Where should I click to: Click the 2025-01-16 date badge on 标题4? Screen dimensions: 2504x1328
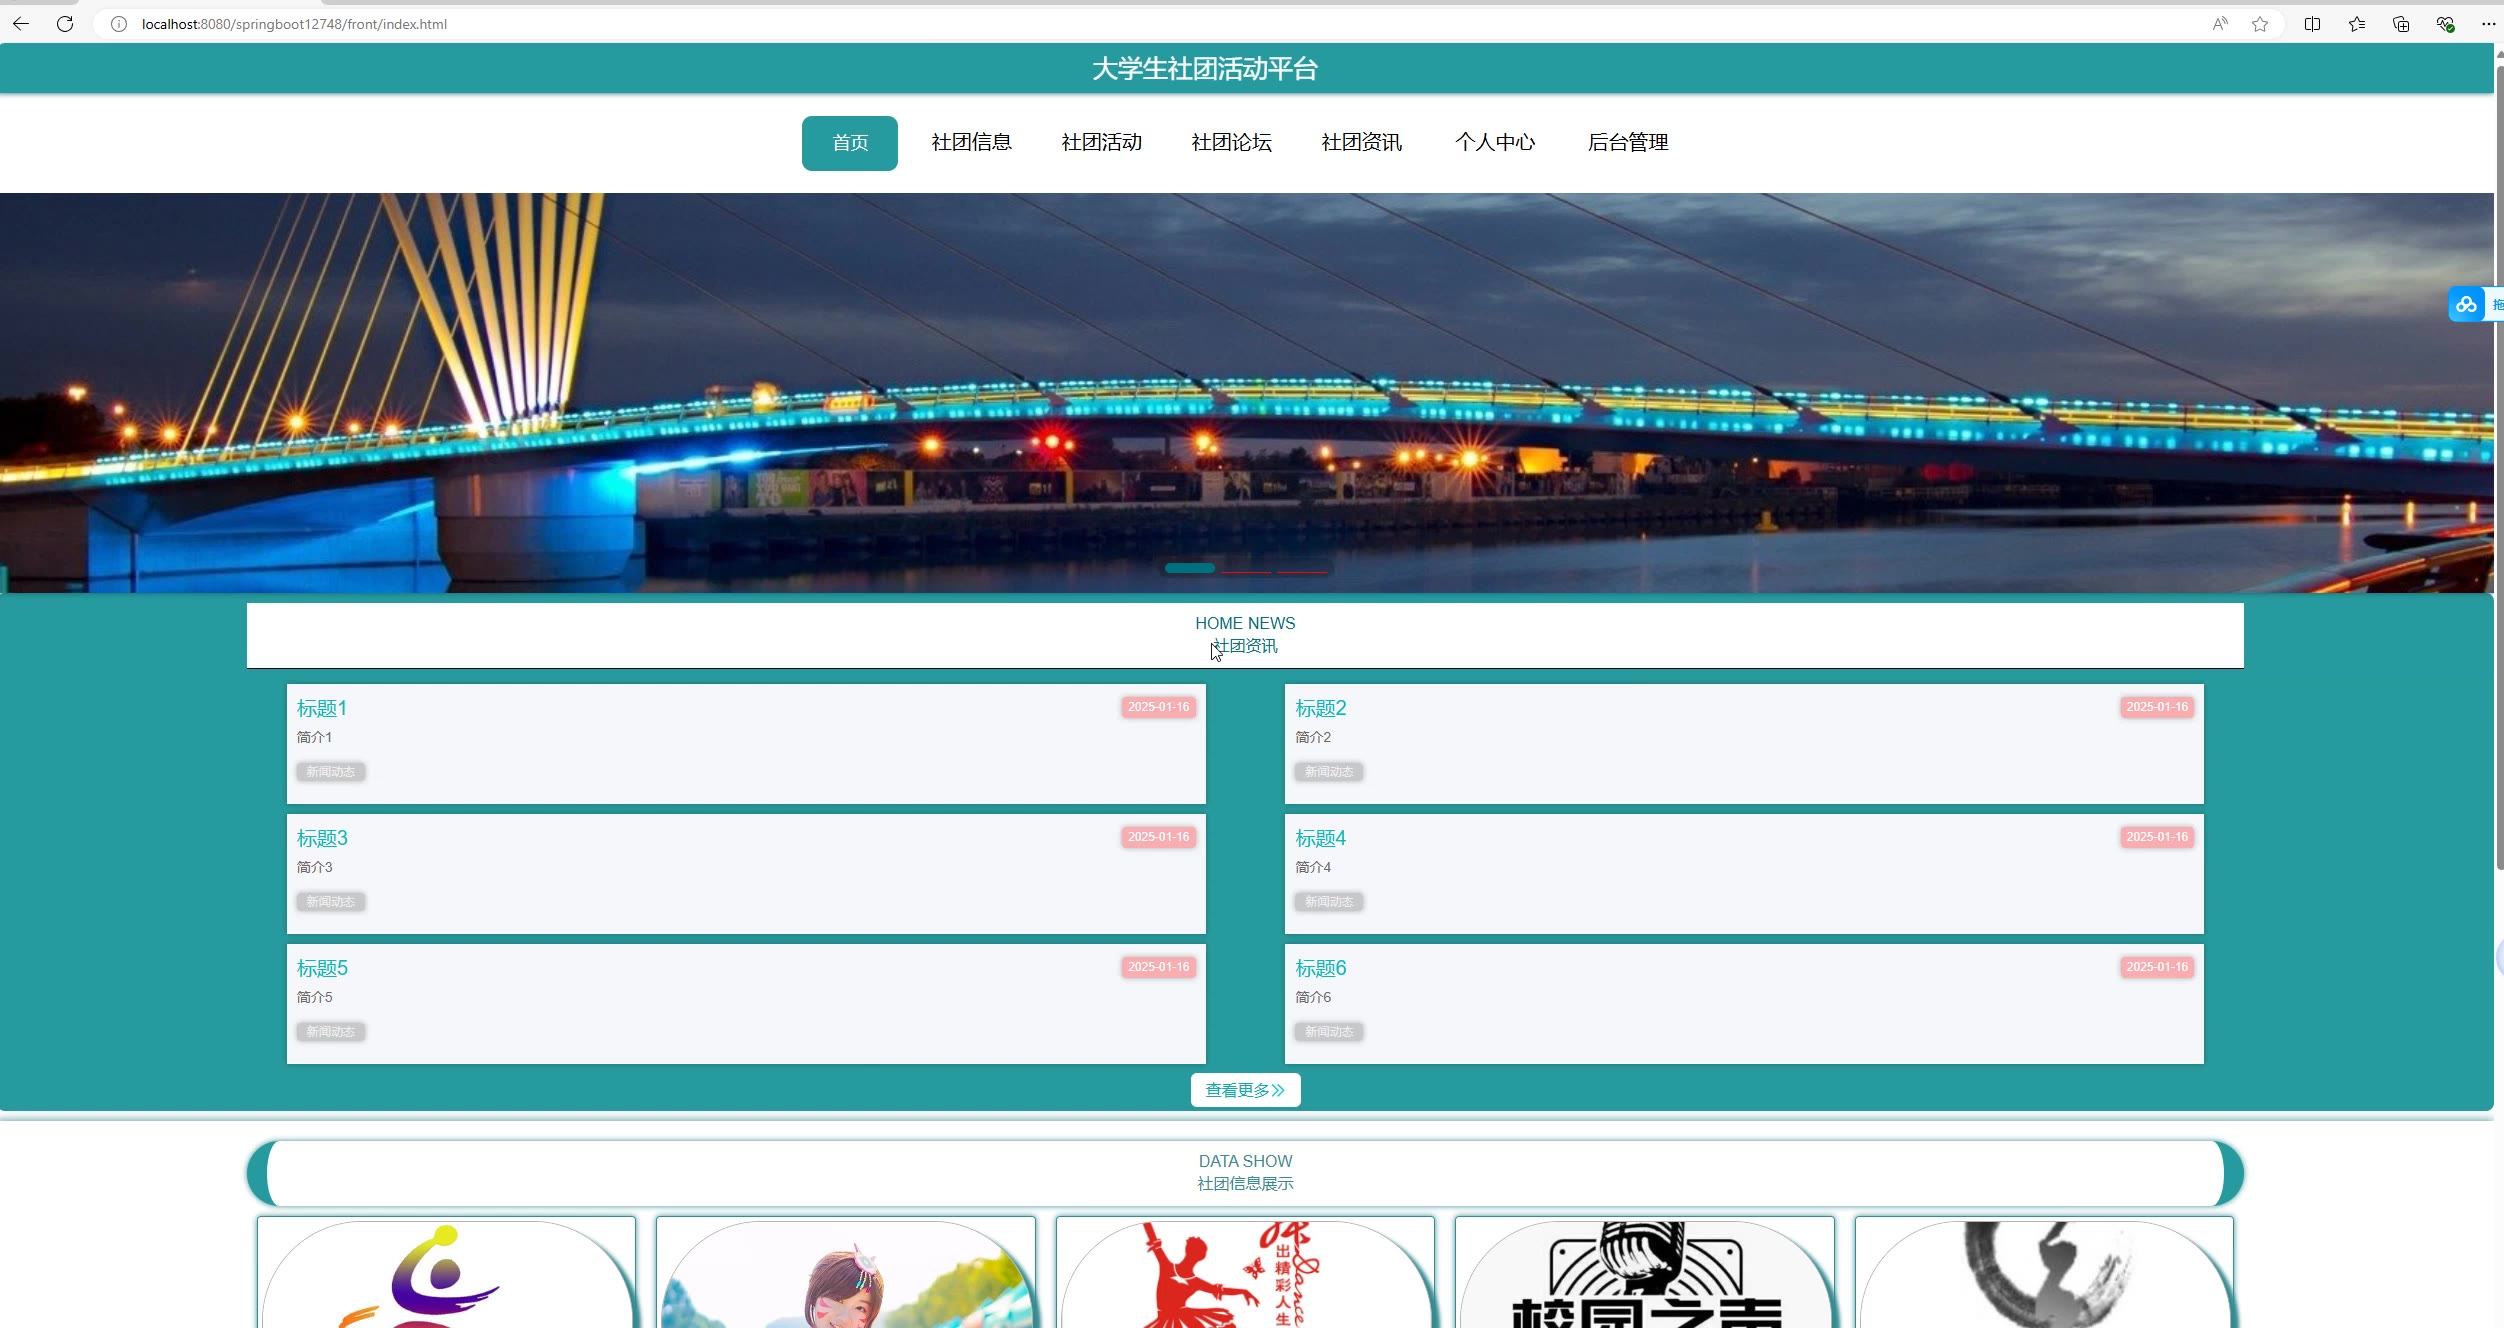[x=2157, y=837]
